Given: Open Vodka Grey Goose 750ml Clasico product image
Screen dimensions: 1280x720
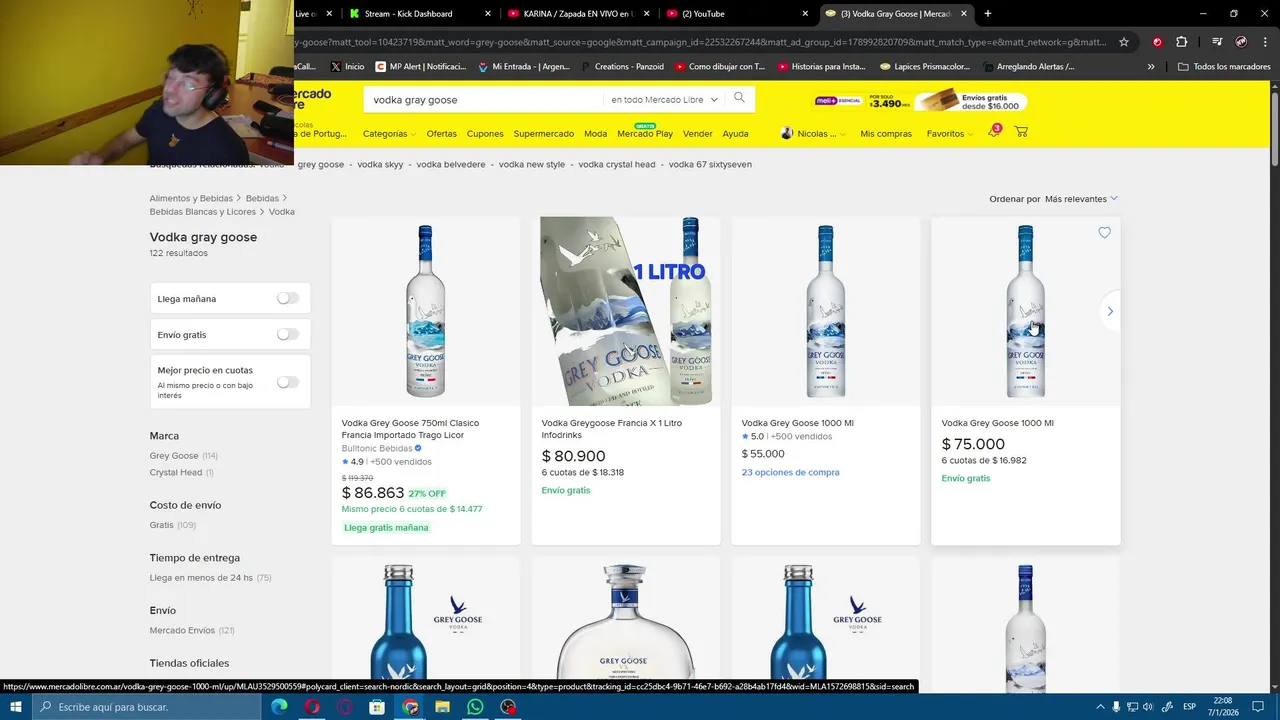Looking at the screenshot, I should pyautogui.click(x=426, y=311).
